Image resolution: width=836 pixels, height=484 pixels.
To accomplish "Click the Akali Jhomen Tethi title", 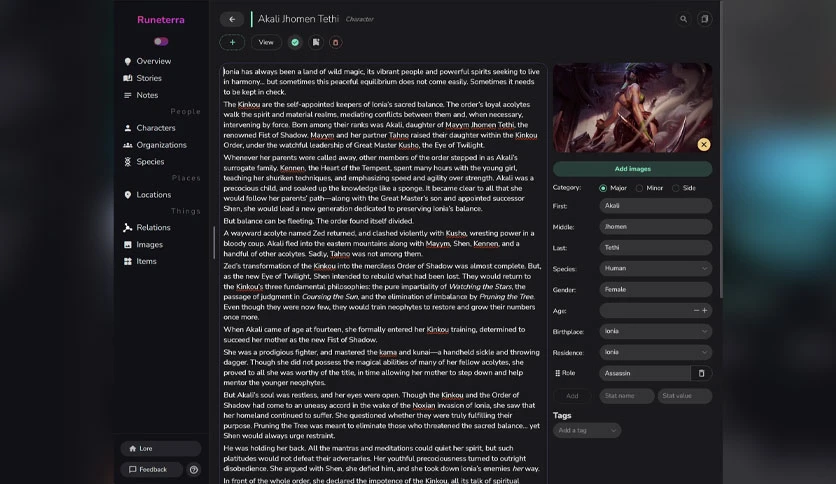I will [x=298, y=19].
